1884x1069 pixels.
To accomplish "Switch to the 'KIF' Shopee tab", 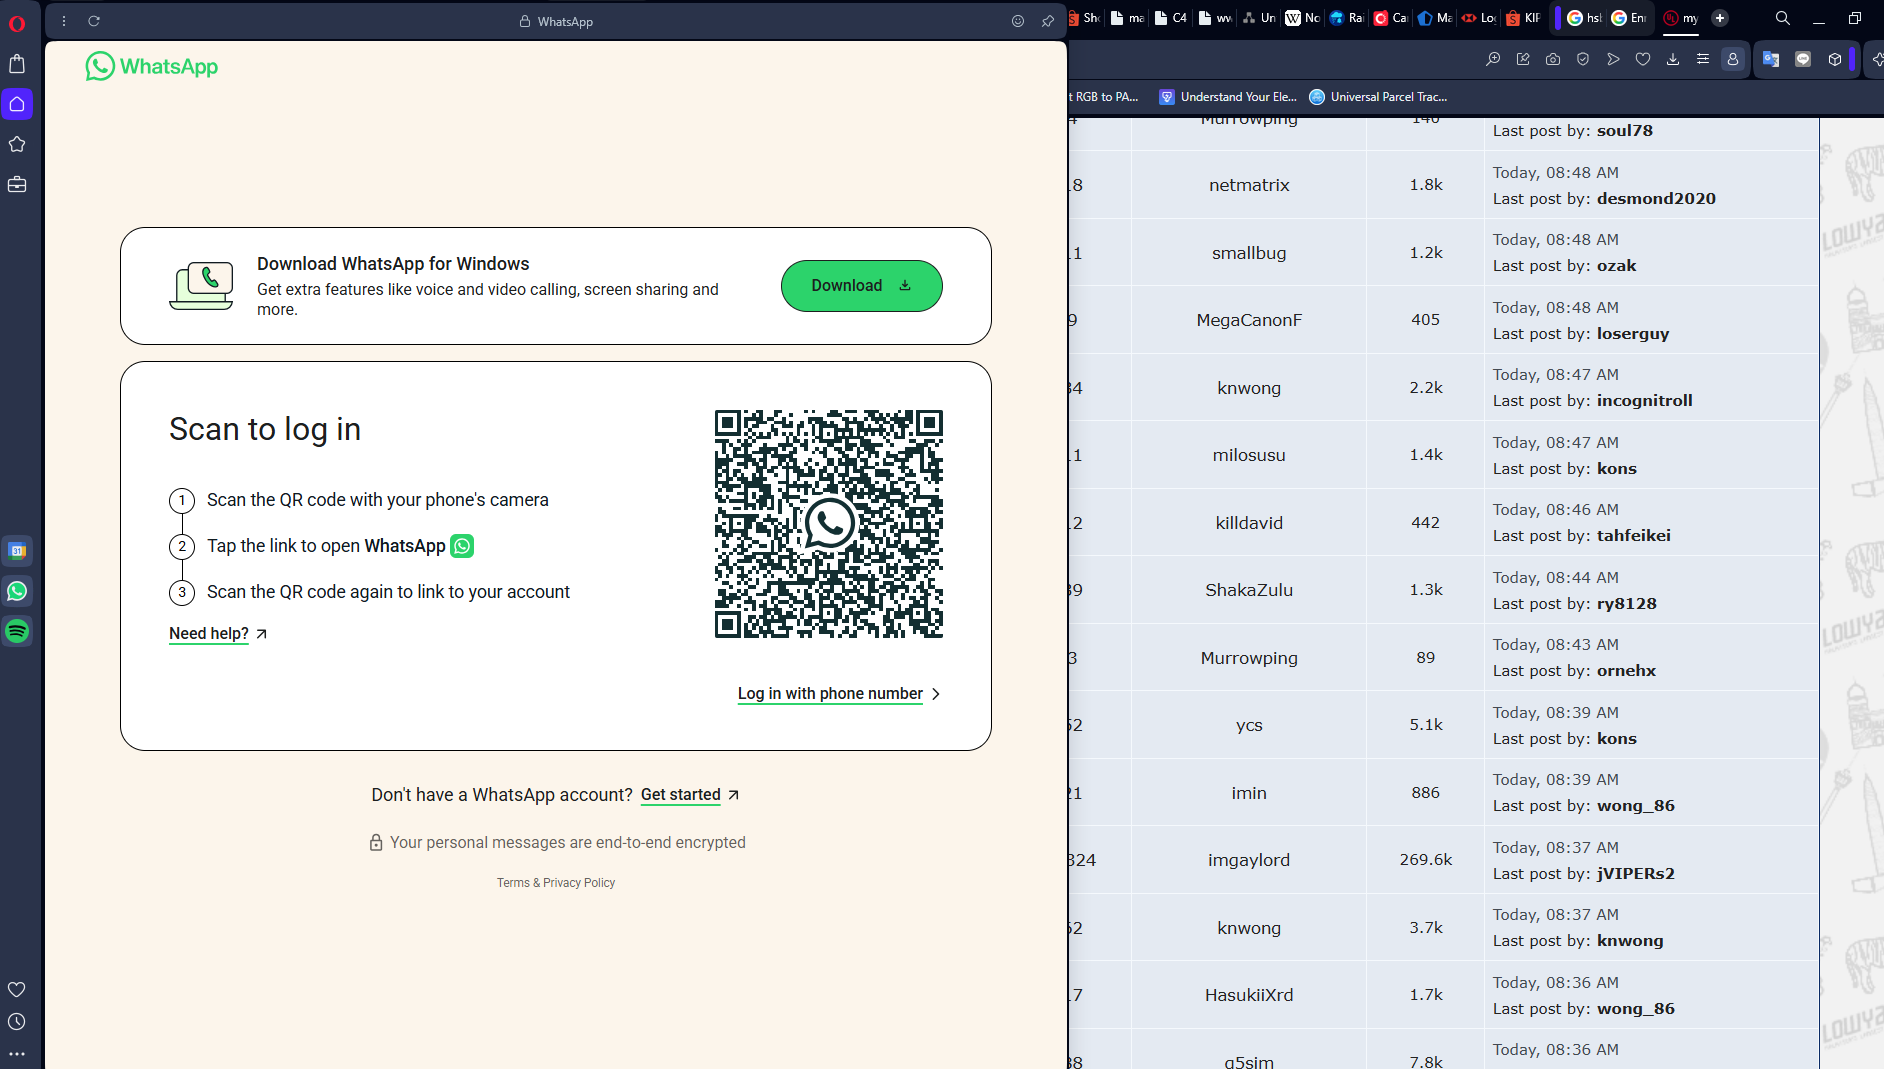I will point(1523,18).
